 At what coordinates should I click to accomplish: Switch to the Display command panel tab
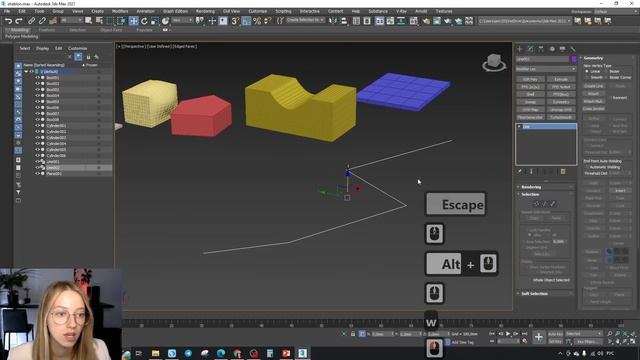tap(562, 49)
